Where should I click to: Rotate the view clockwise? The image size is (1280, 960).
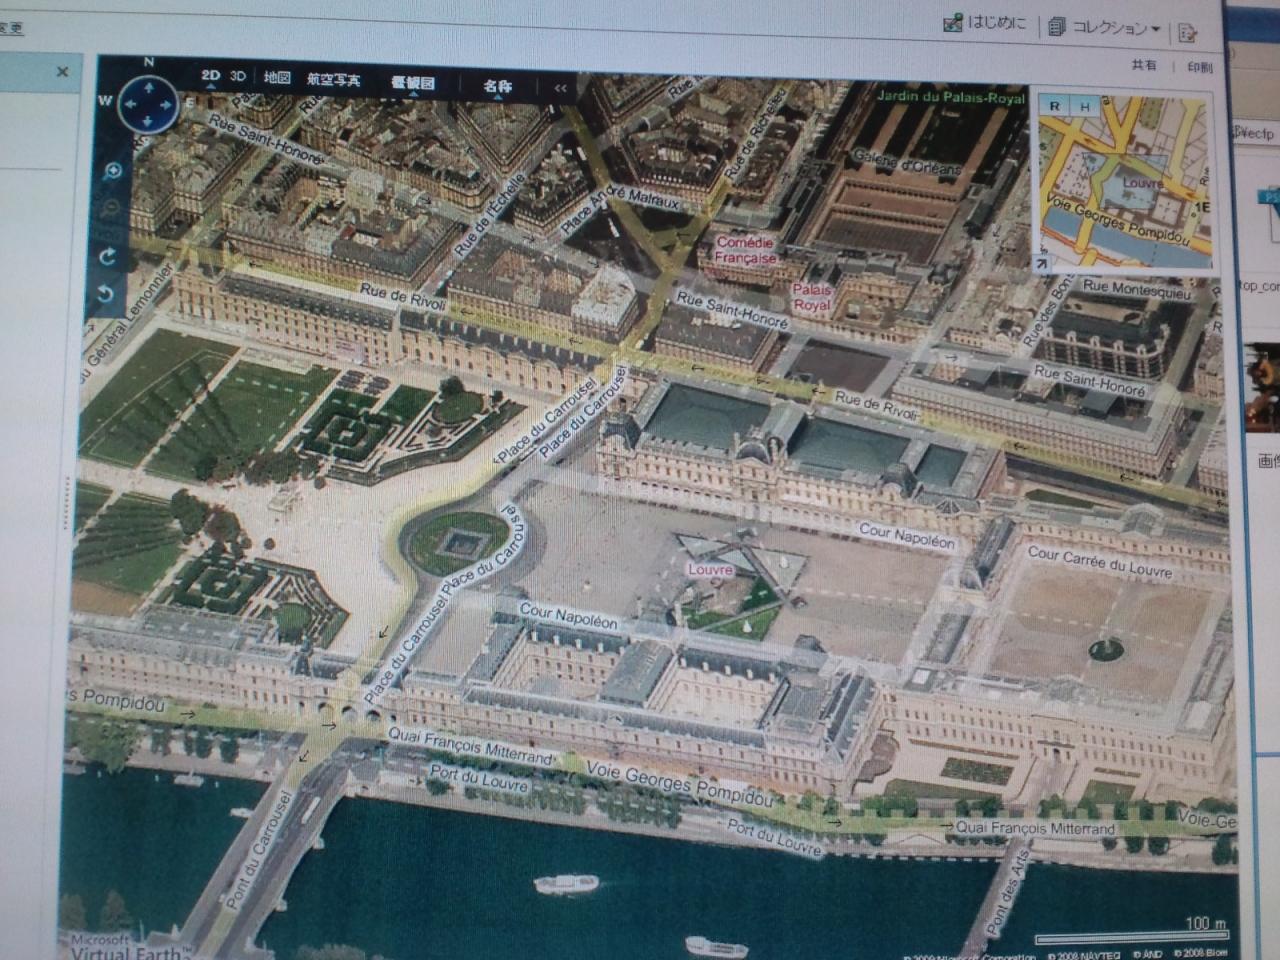coord(108,257)
